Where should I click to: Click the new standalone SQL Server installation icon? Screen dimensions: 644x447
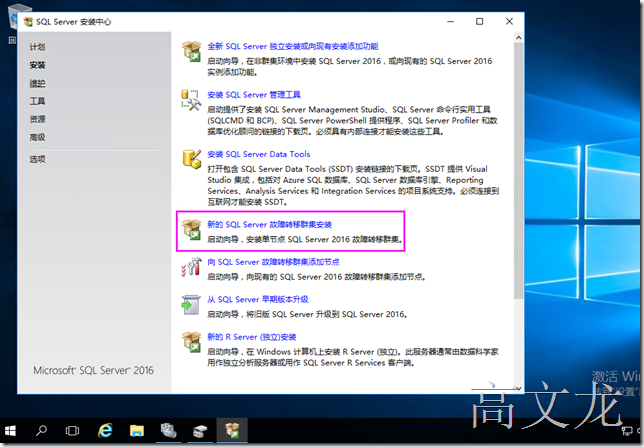[x=191, y=51]
